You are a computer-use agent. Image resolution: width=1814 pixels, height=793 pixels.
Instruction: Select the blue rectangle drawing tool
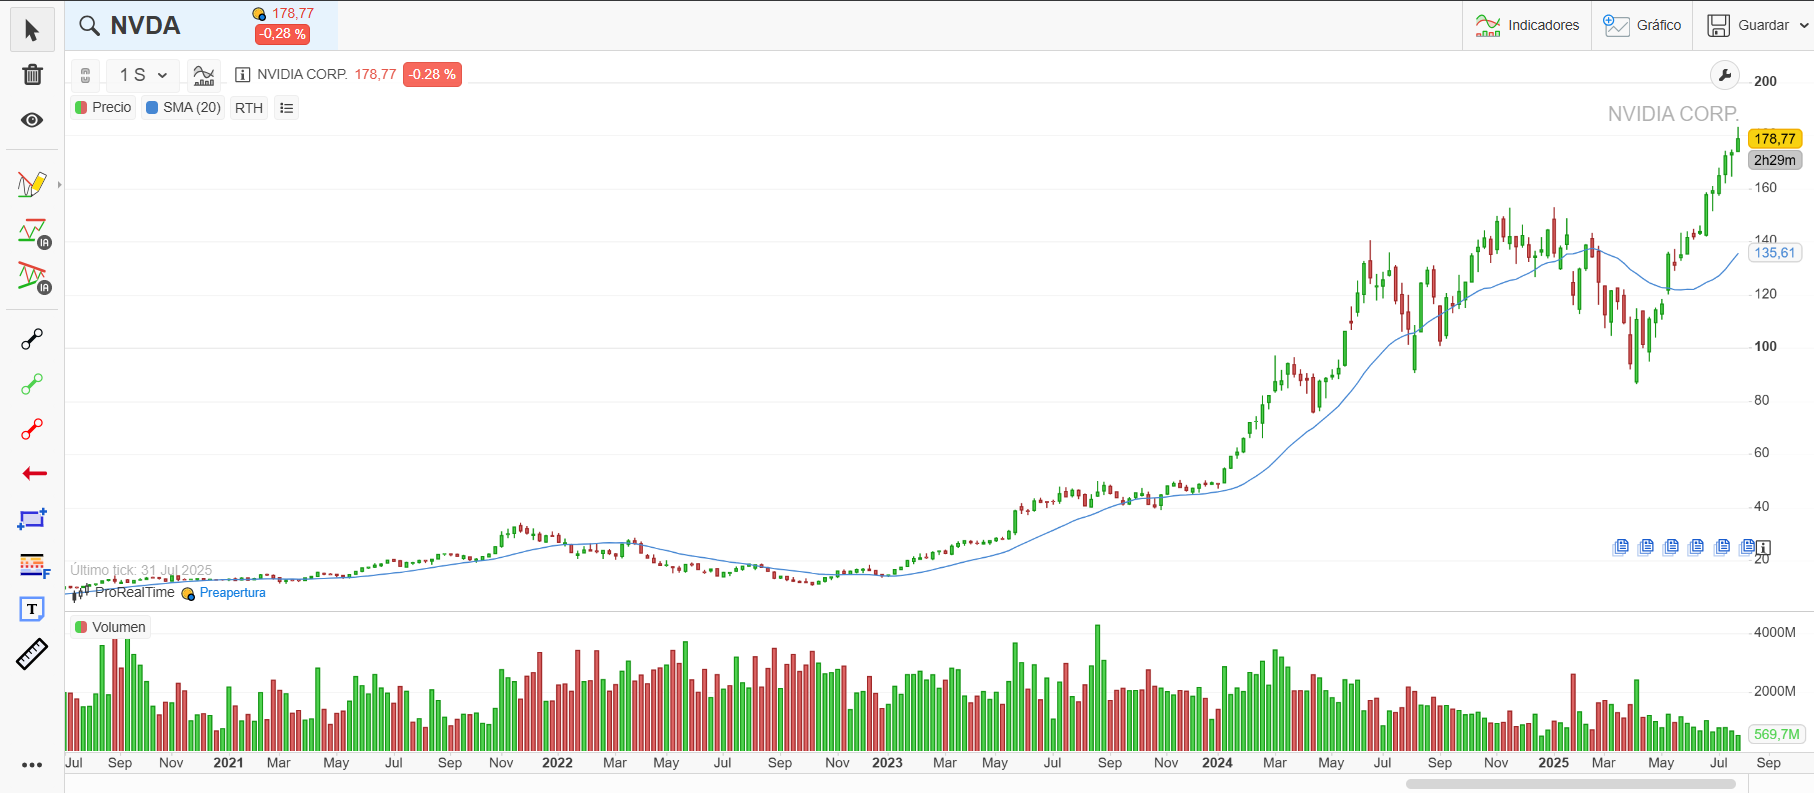pos(32,519)
